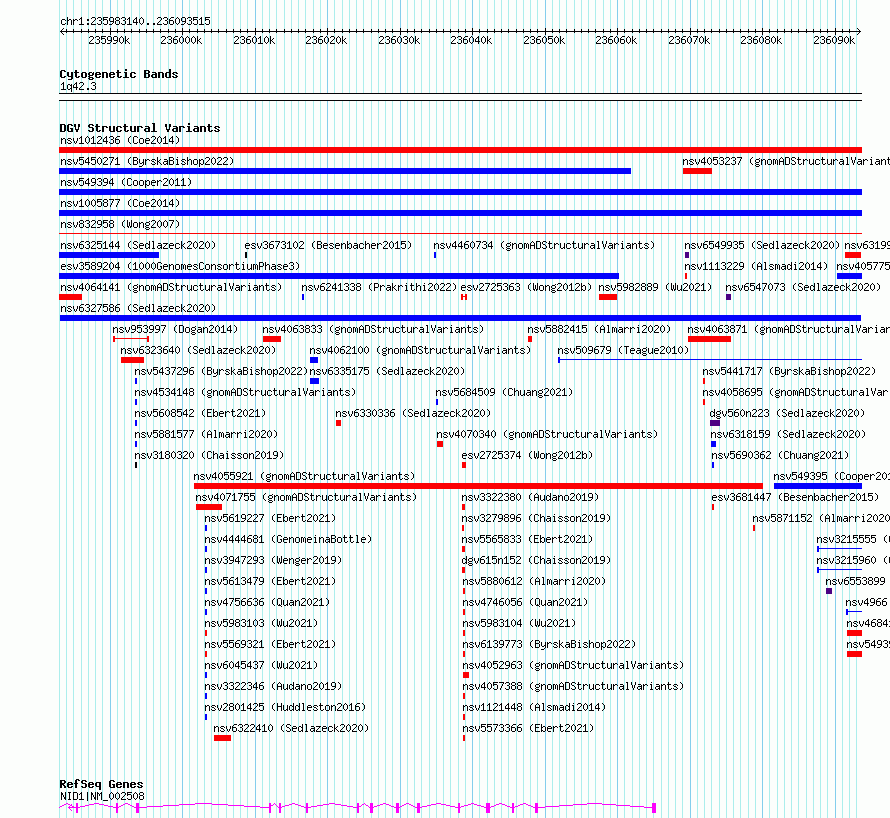This screenshot has height=818, width=890.
Task: Click the nsv509679 (Teague2010) label
Action: point(623,350)
